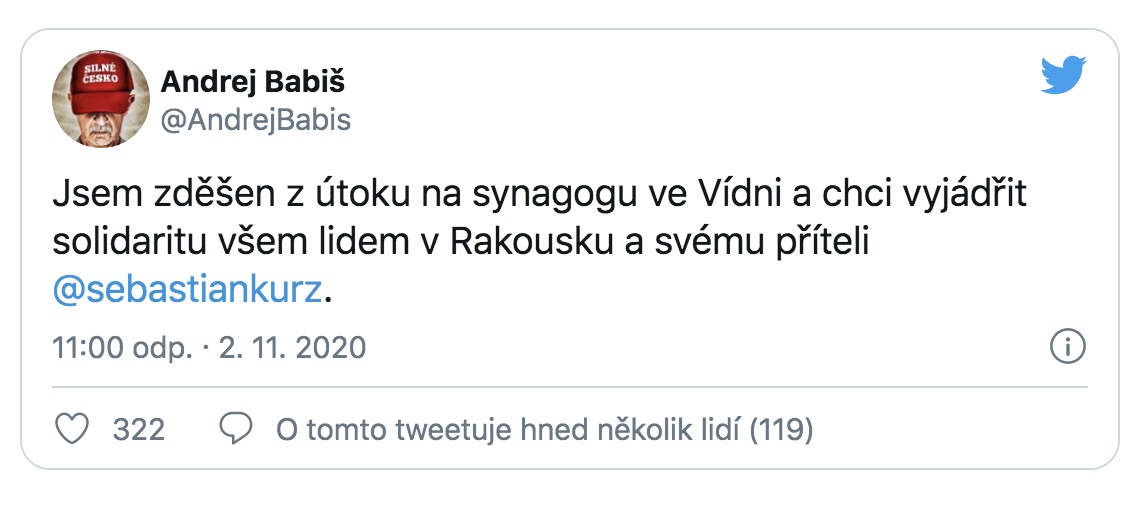This screenshot has width=1146, height=512.
Task: Follow the @sebastiankurz mention link
Action: tap(187, 291)
